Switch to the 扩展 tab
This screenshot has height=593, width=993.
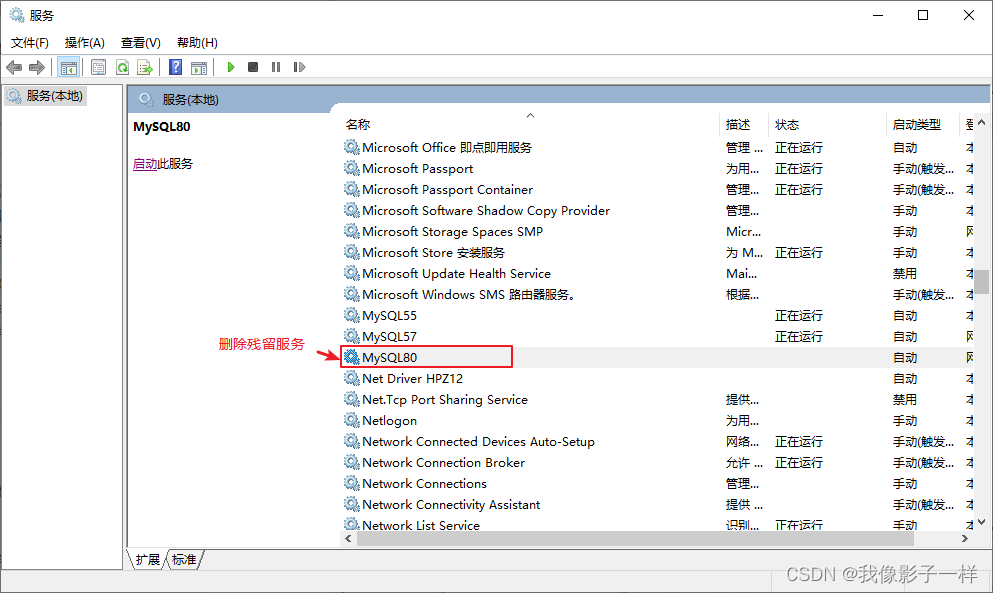[148, 559]
